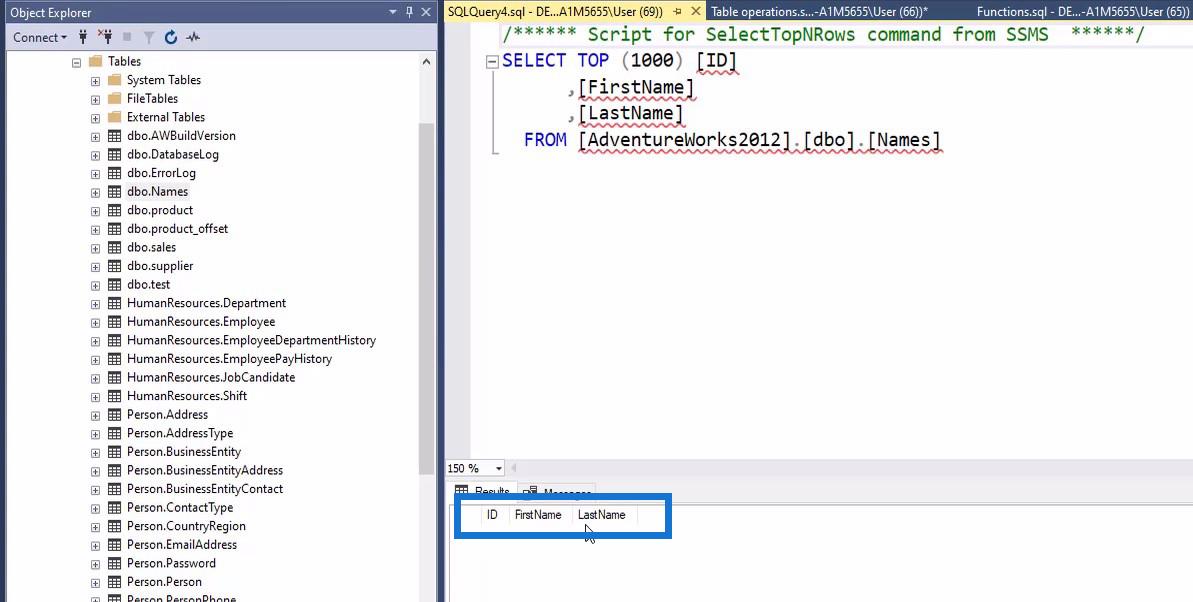Viewport: 1193px width, 602px height.
Task: Open the Connect dropdown menu
Action: click(x=40, y=37)
